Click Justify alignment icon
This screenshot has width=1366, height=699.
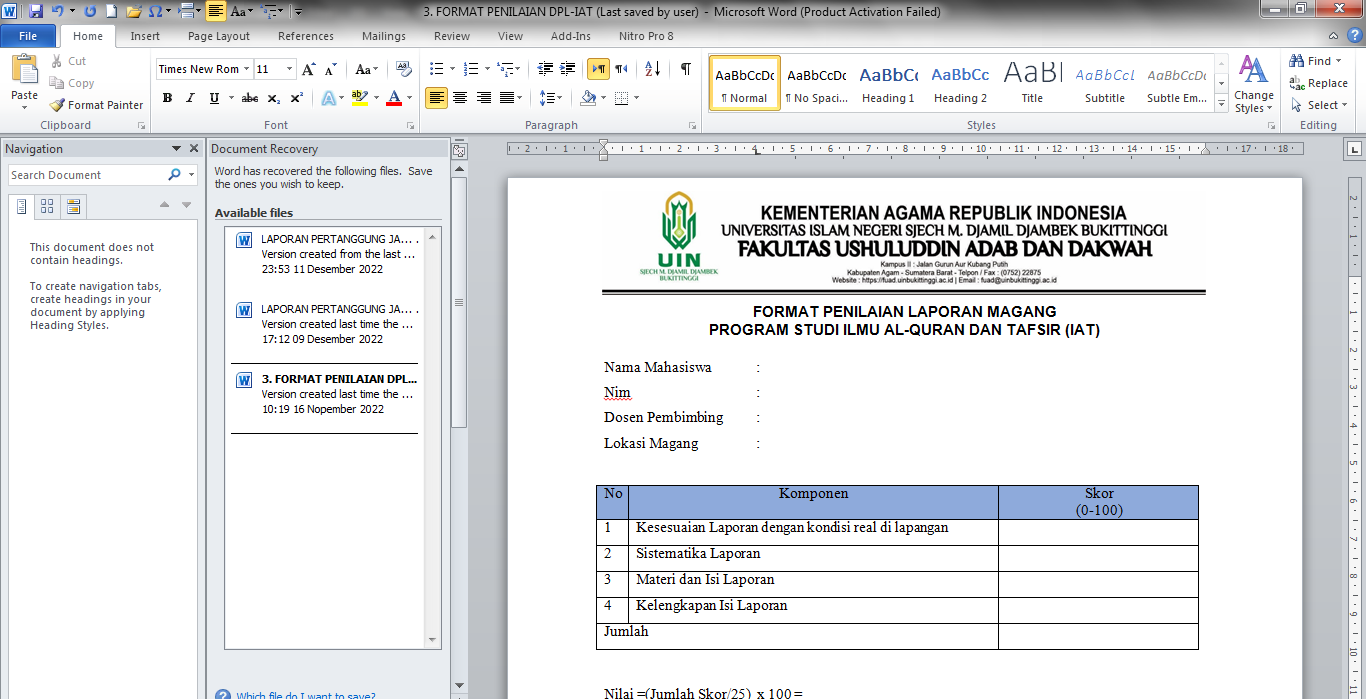tap(508, 98)
